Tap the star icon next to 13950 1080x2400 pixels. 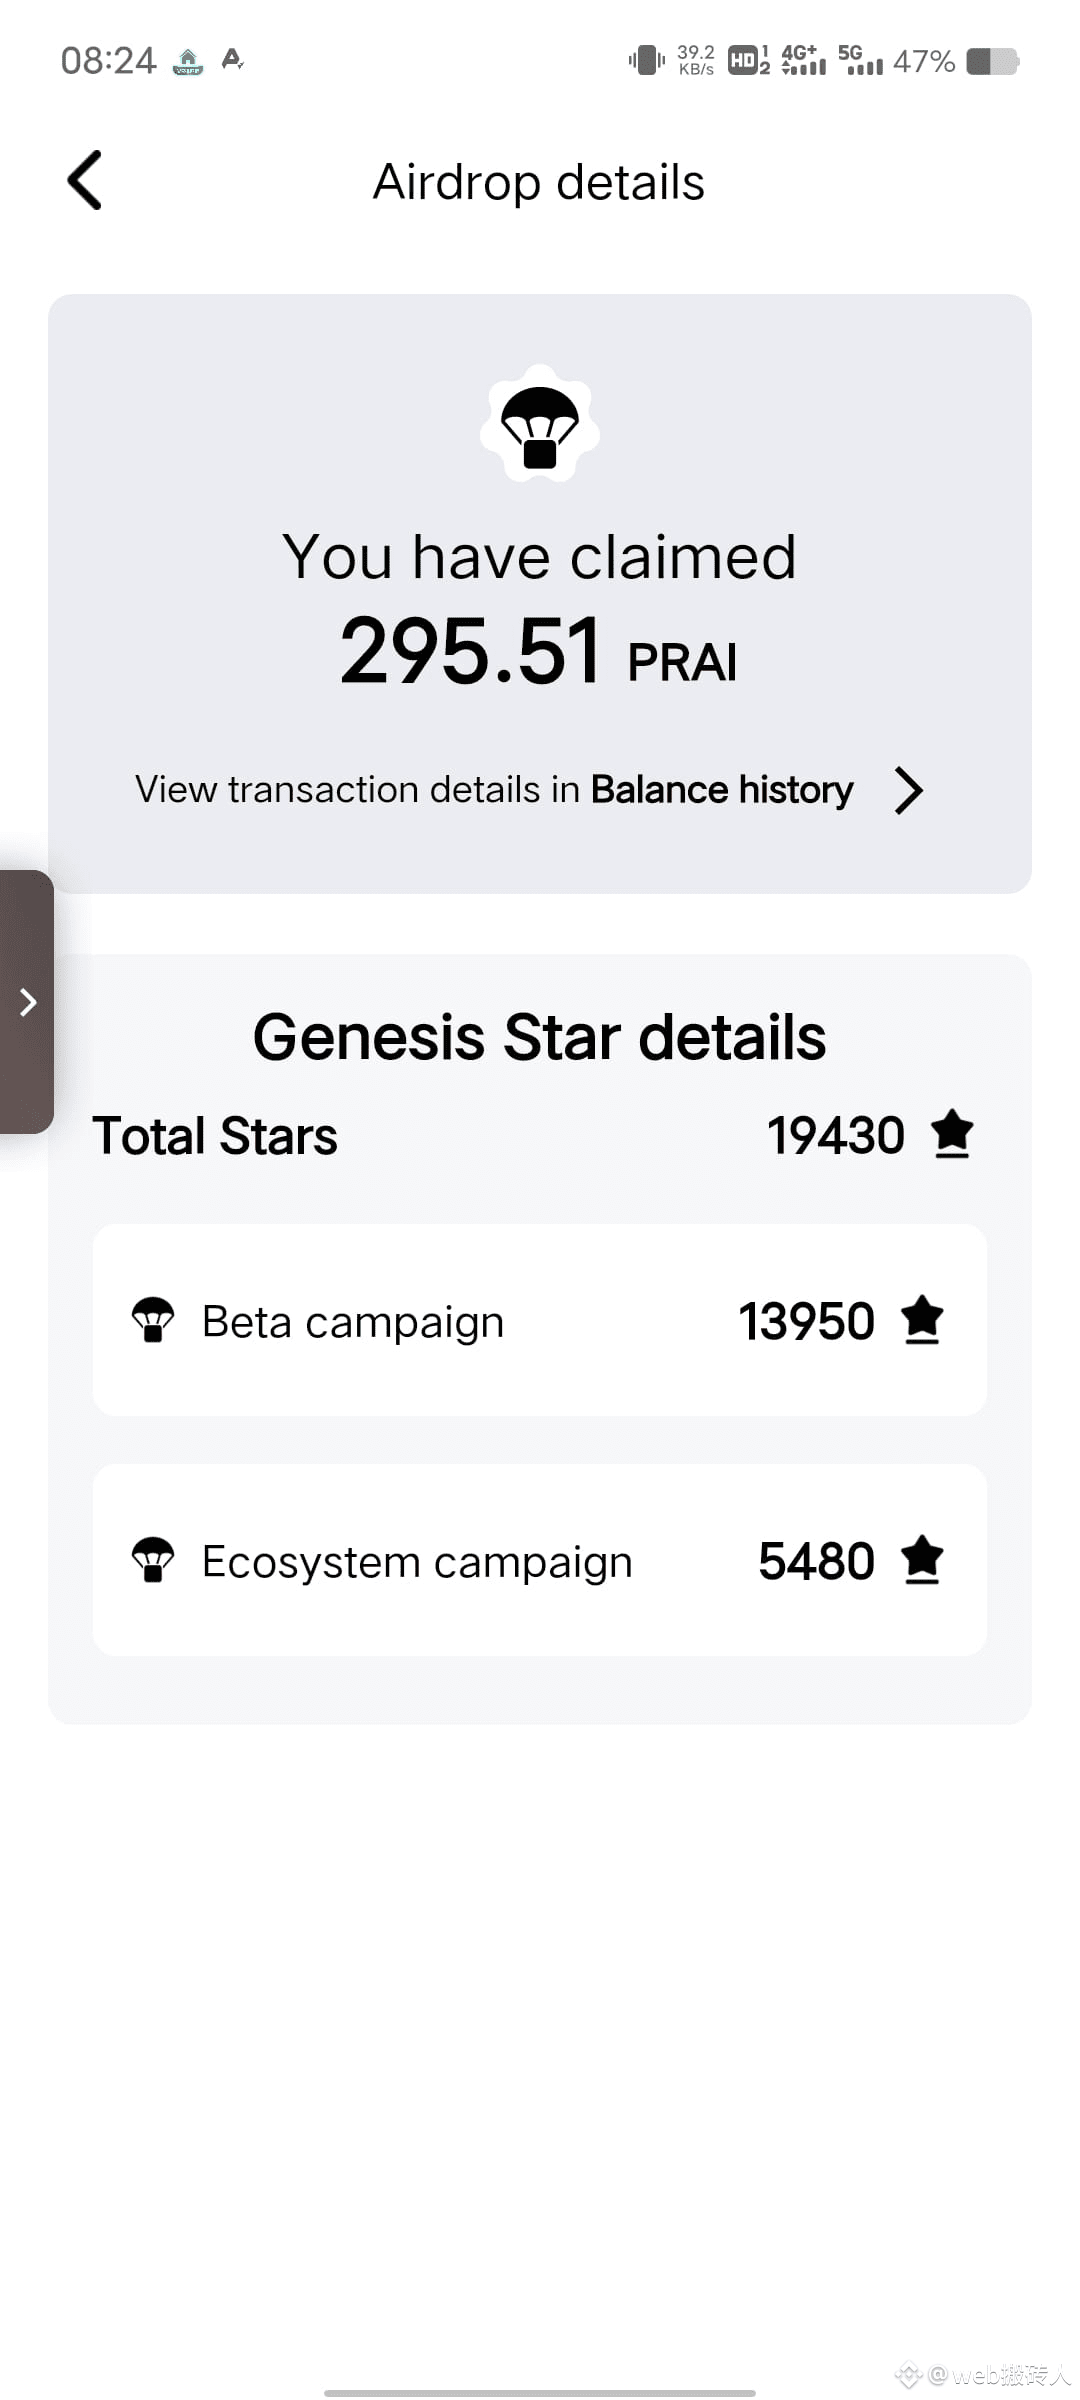922,1320
